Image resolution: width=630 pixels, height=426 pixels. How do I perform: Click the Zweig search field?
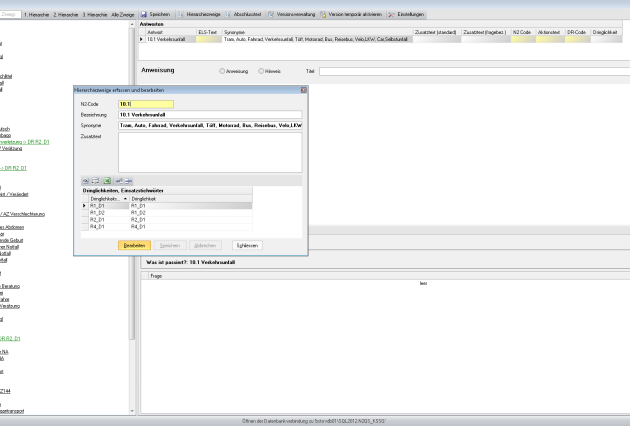(x=10, y=14)
